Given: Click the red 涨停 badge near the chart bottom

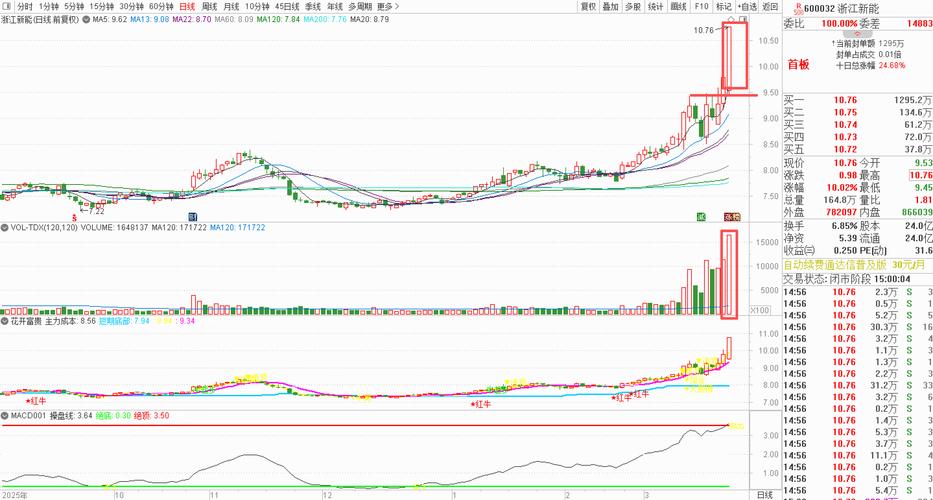Looking at the screenshot, I should coord(731,216).
